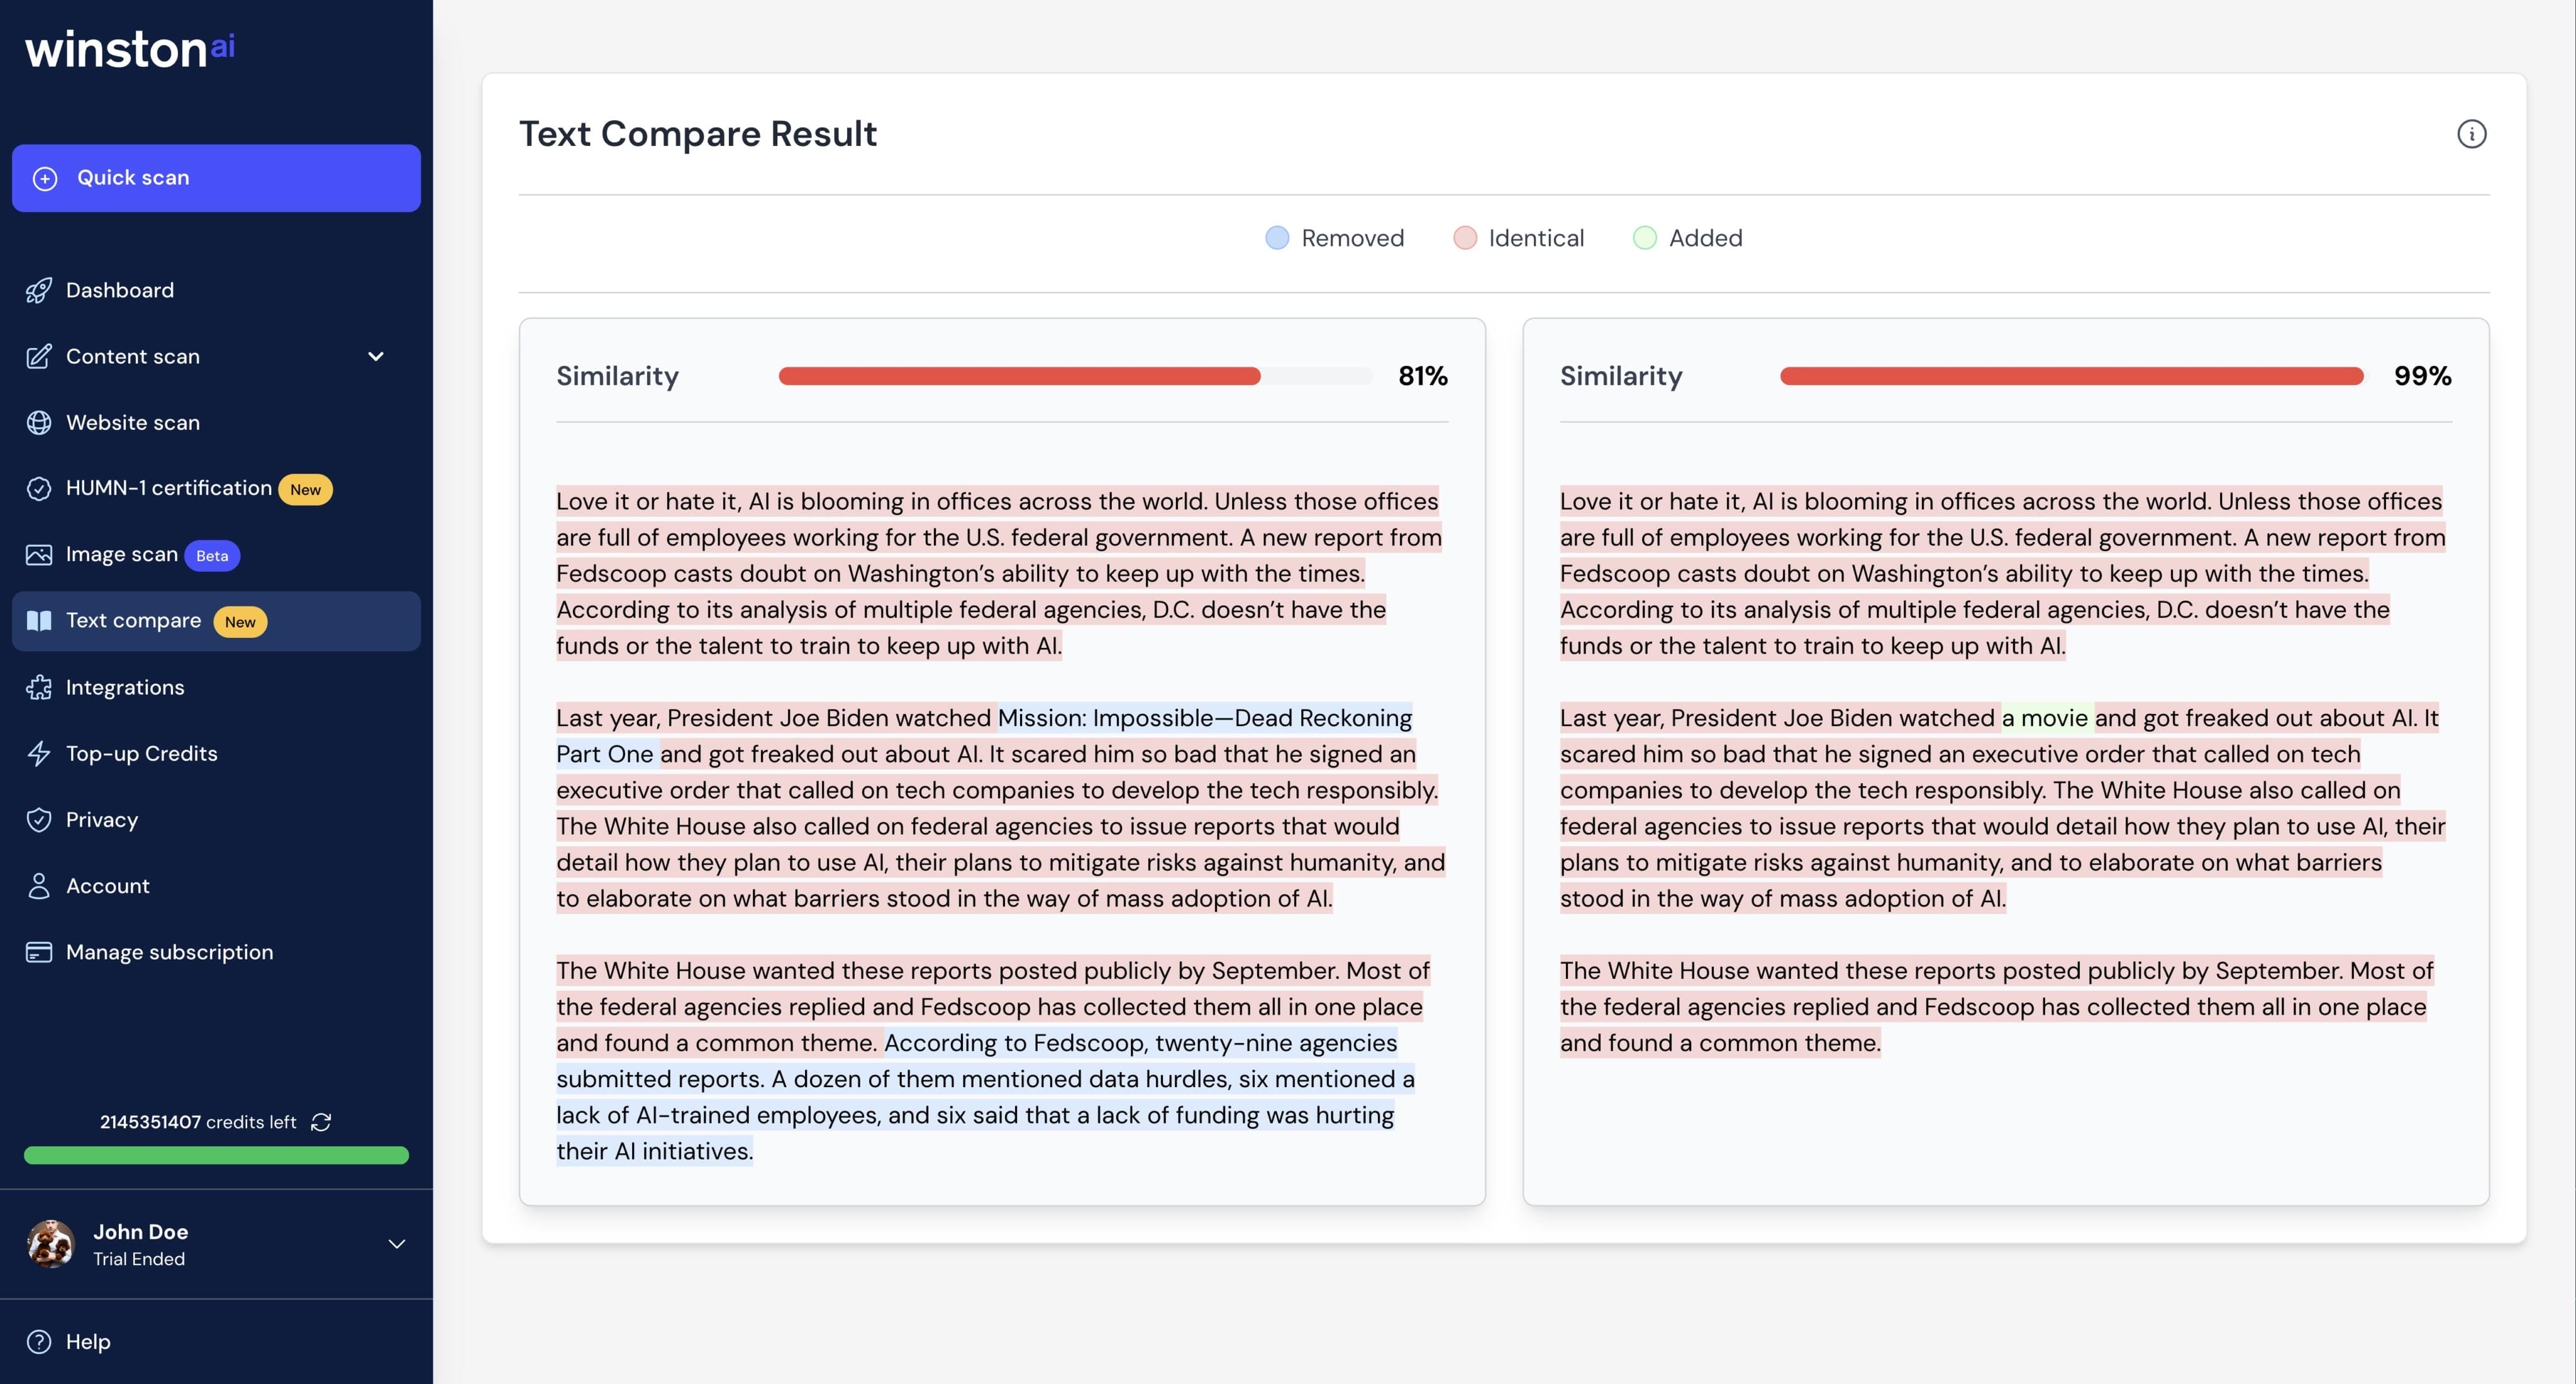Image resolution: width=2576 pixels, height=1384 pixels.
Task: Open the Text compare menu item
Action: 133,621
